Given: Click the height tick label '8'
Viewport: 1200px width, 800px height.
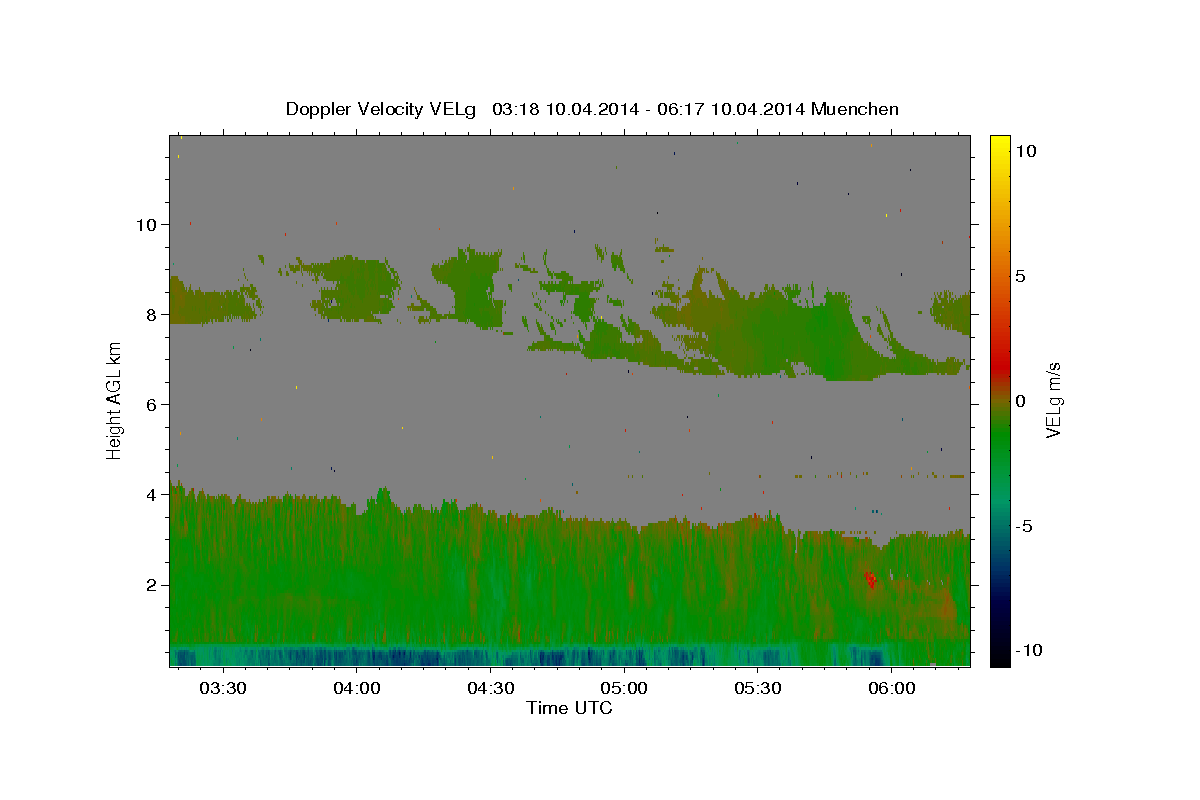Looking at the screenshot, I should pos(153,314).
